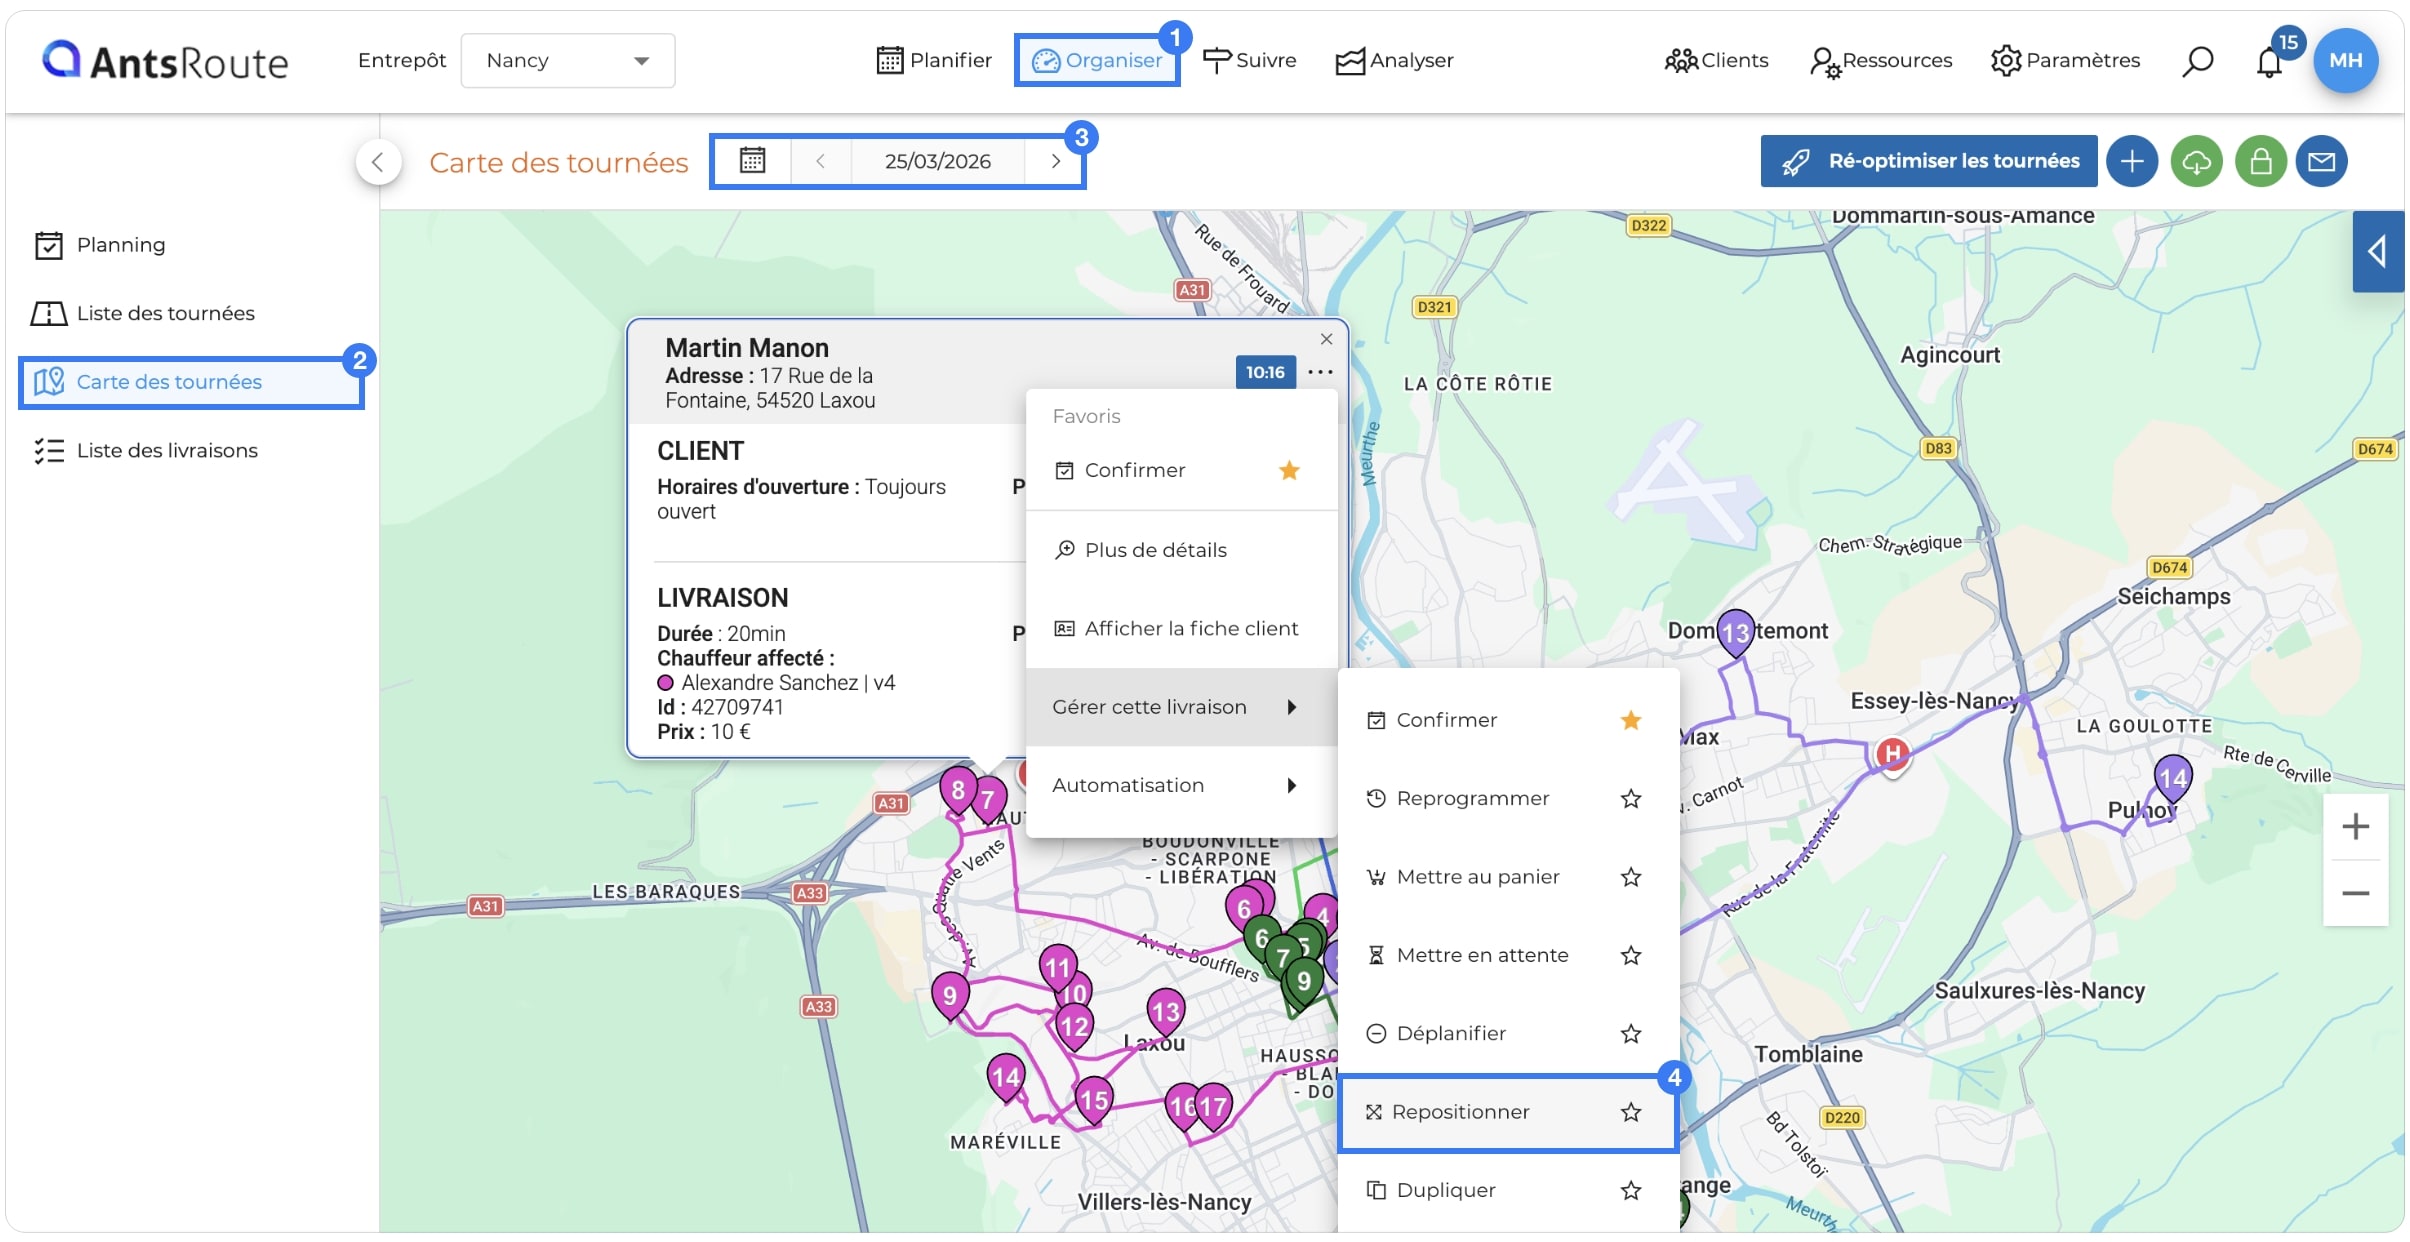
Task: Favorite the Mettre en attente action
Action: tap(1630, 955)
